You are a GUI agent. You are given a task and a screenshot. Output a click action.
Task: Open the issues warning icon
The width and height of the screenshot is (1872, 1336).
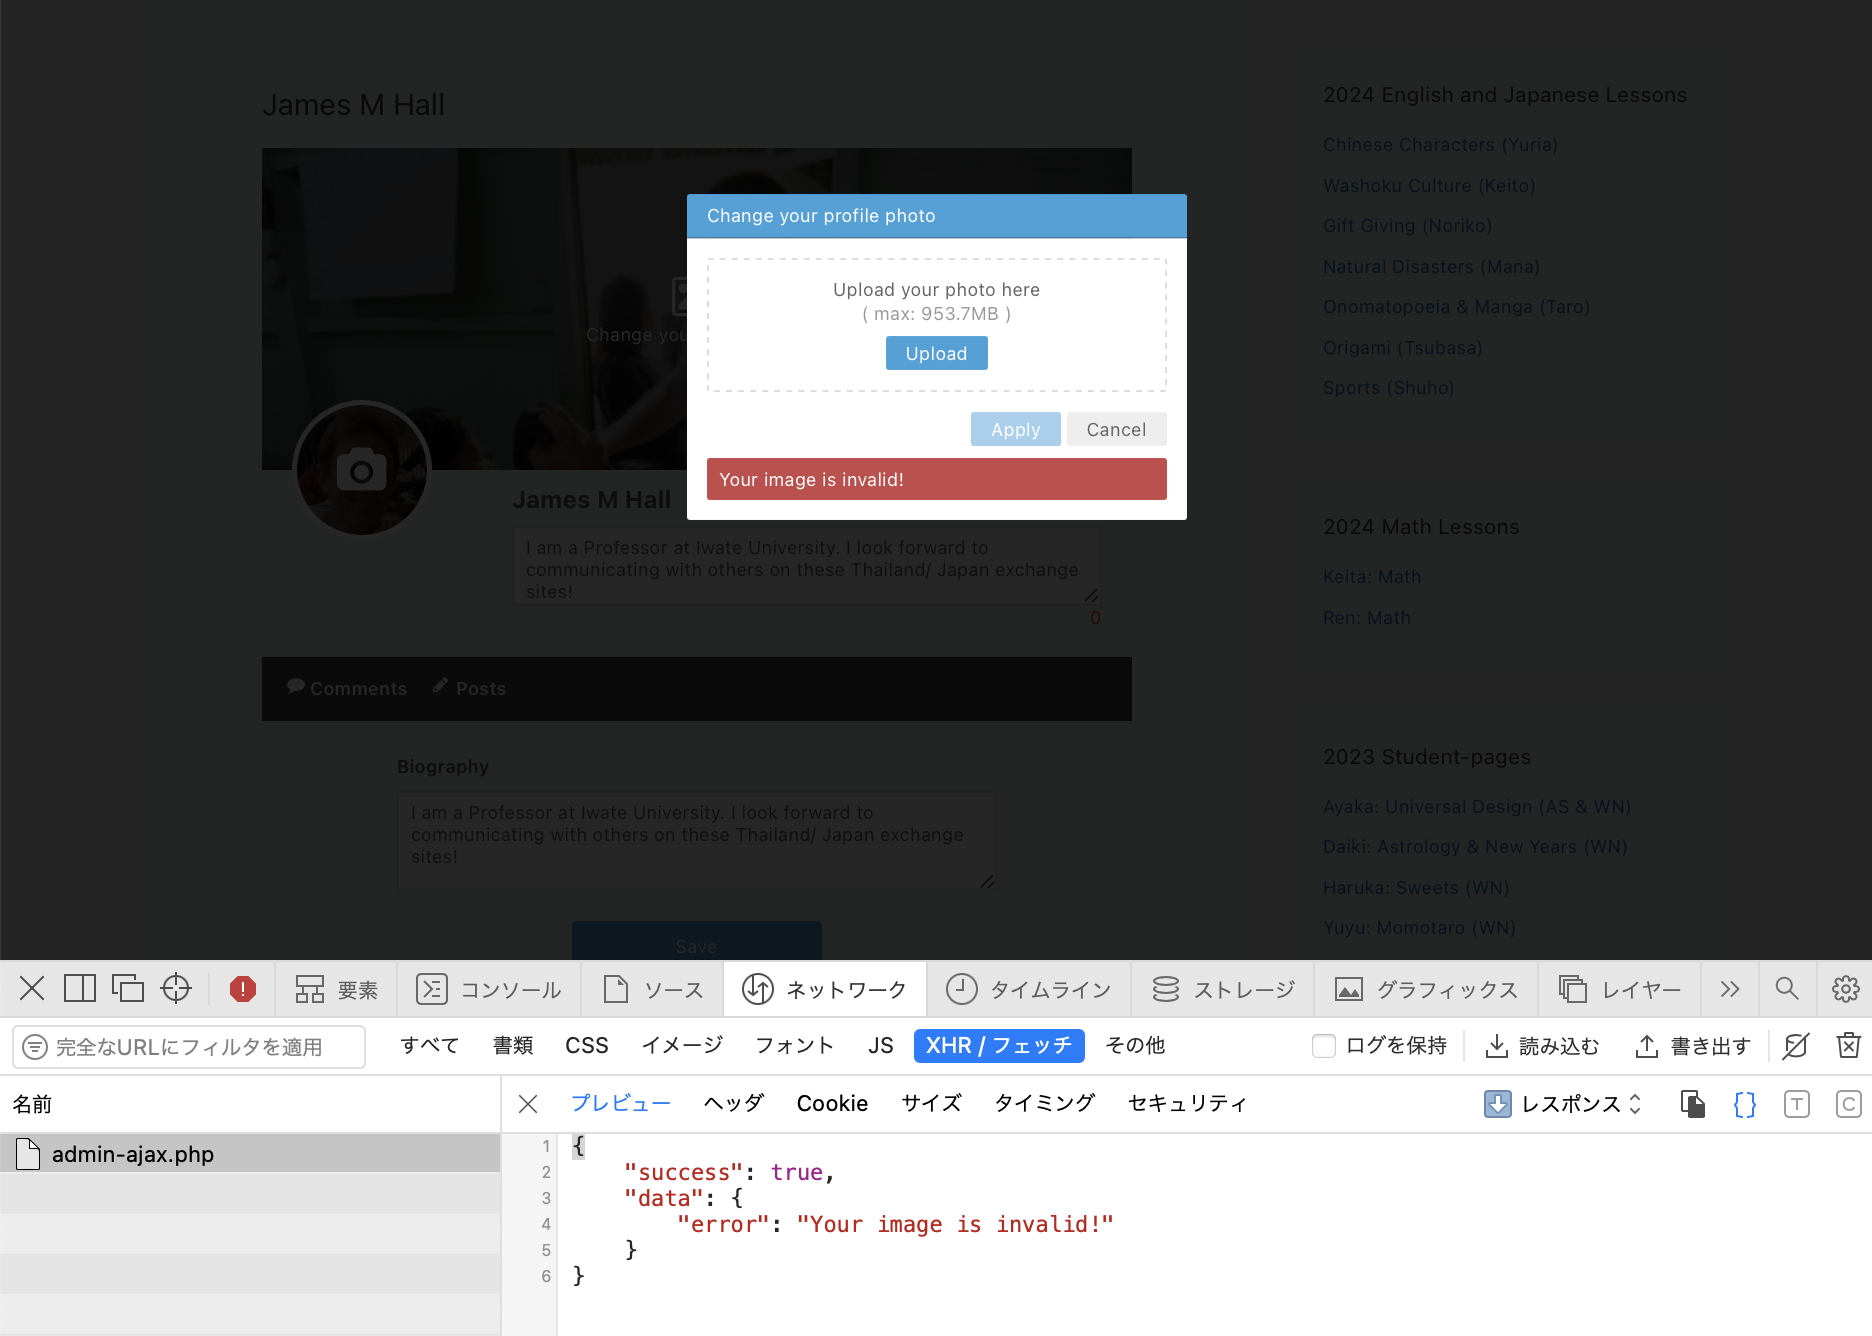241,988
